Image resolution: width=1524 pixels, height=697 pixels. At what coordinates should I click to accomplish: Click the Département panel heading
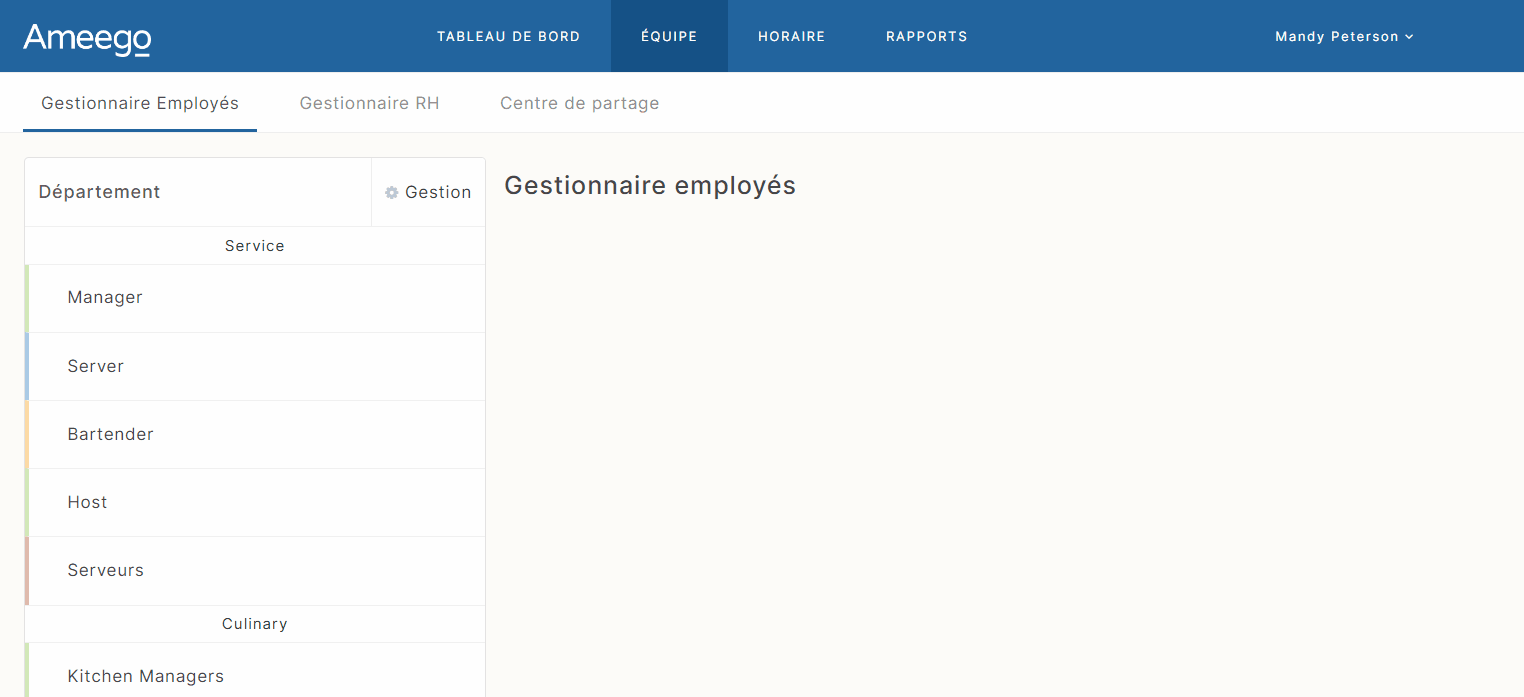pos(99,192)
